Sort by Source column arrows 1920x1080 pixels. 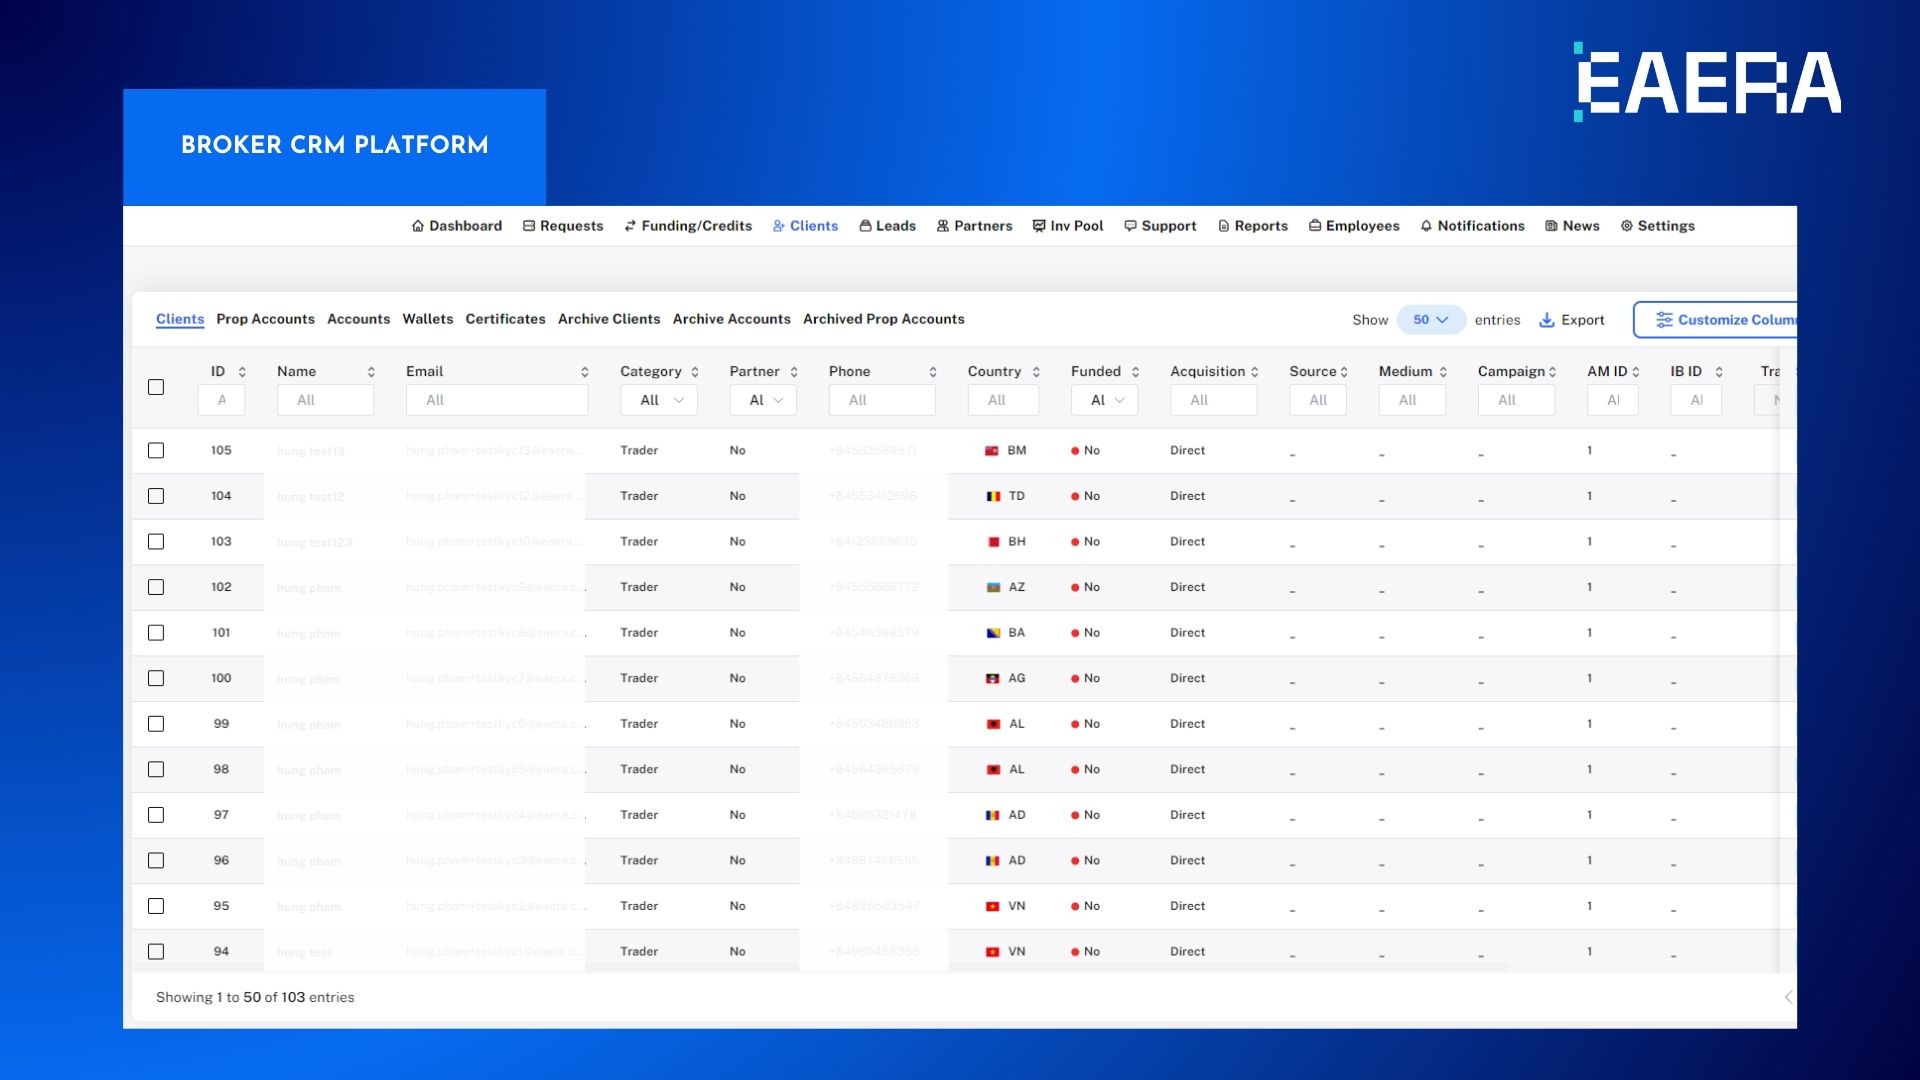click(x=1344, y=372)
